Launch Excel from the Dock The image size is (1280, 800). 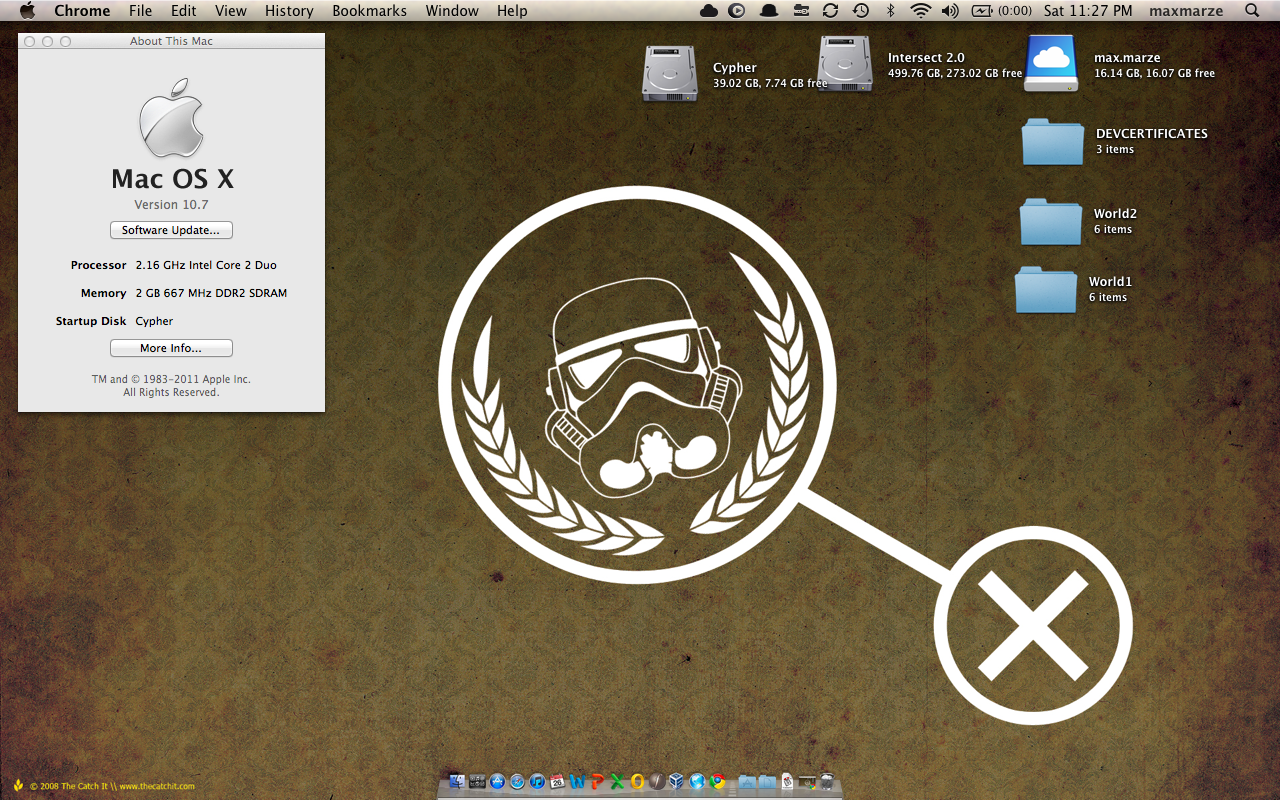pos(617,781)
